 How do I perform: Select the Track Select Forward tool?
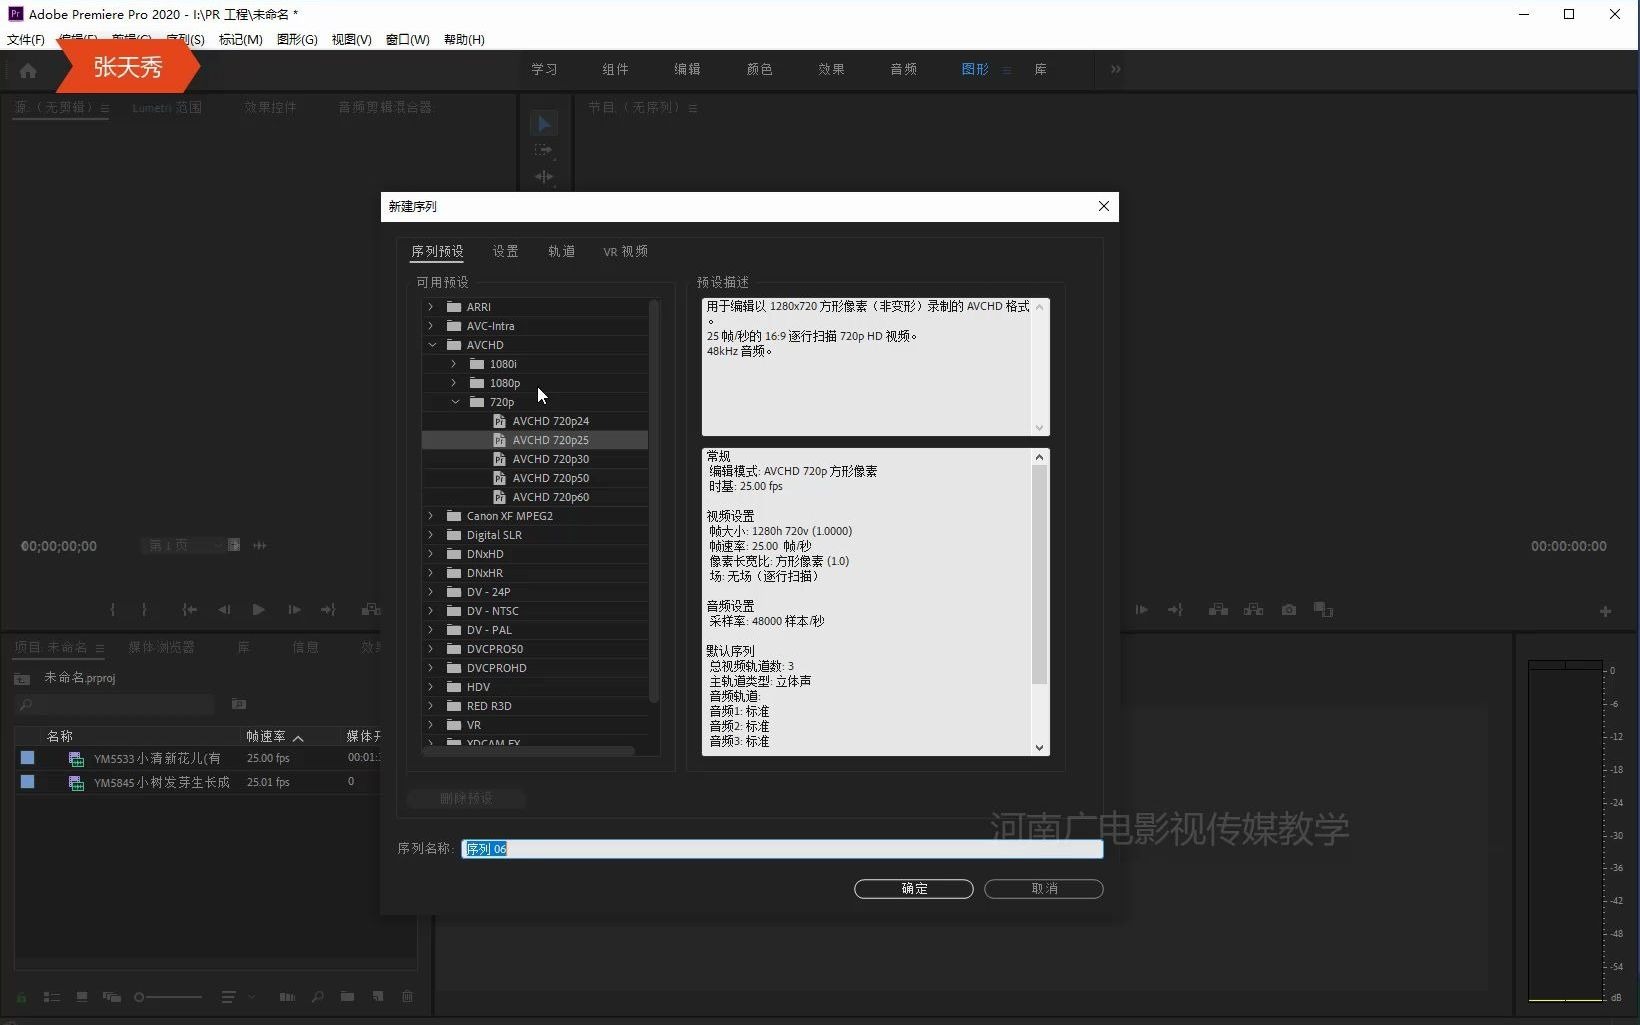pos(544,150)
